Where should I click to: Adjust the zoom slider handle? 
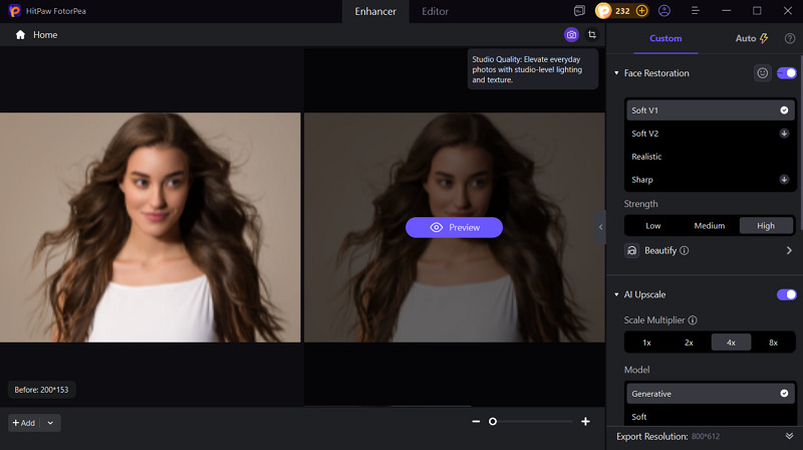(493, 421)
